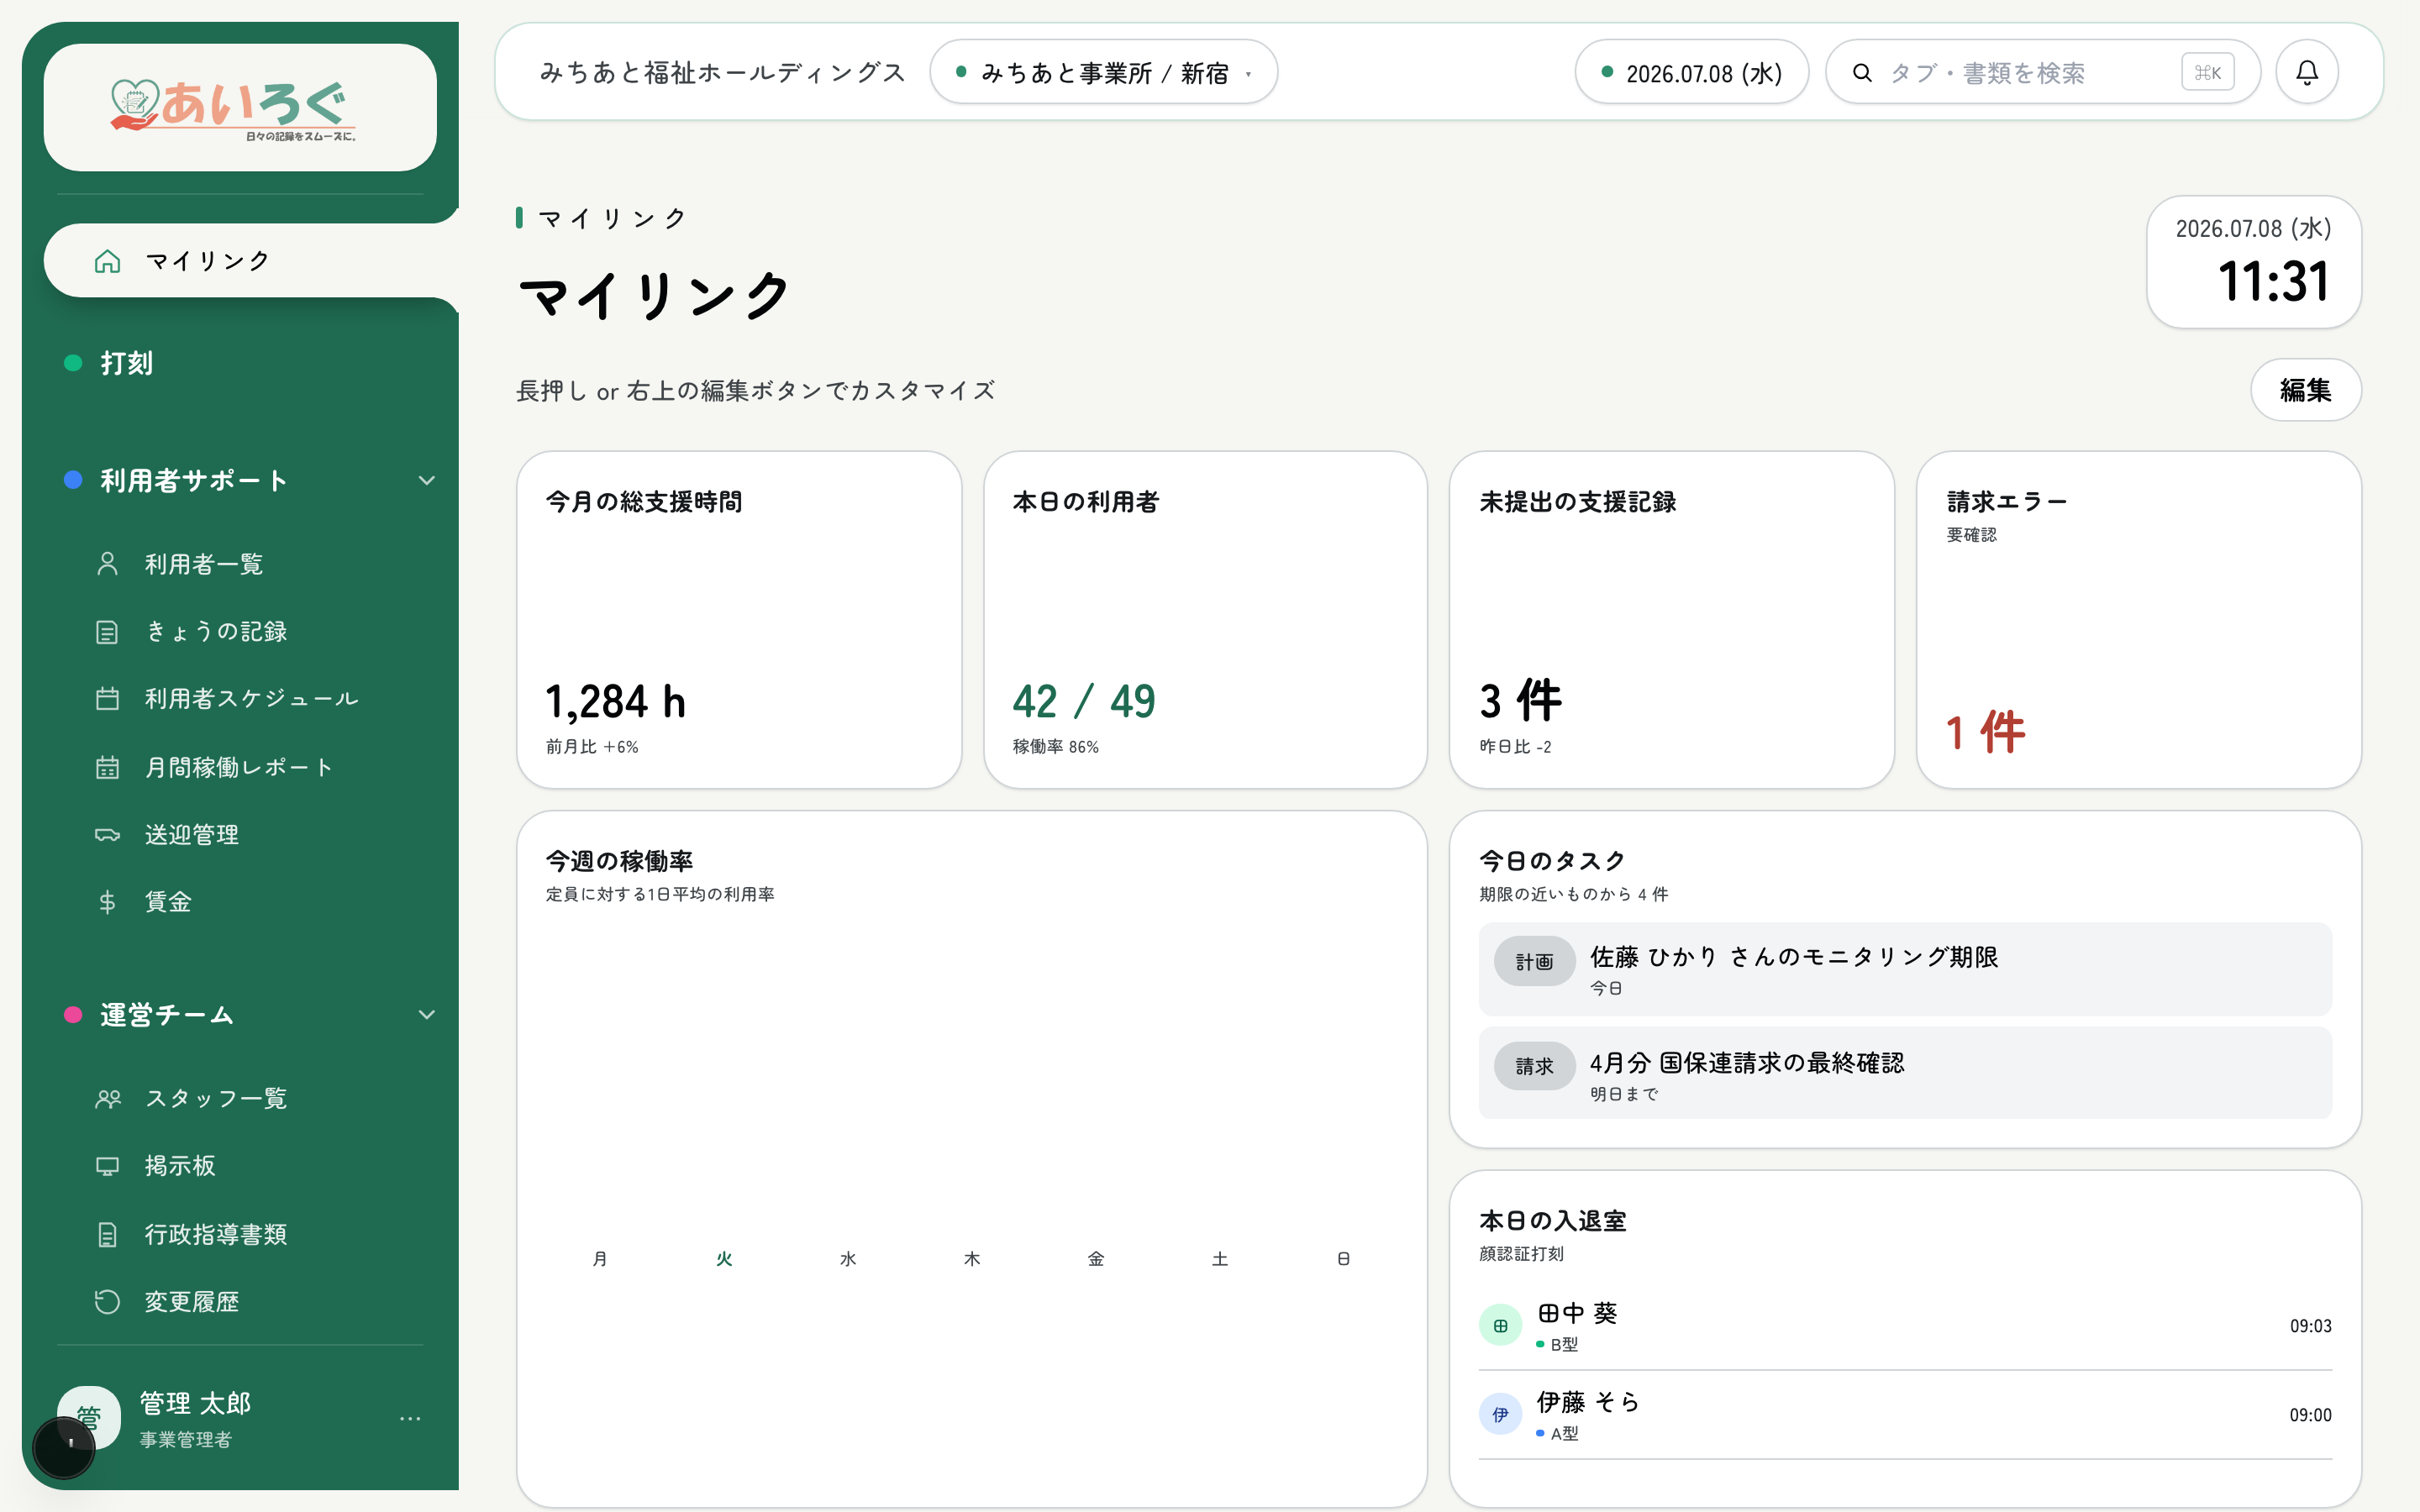This screenshot has height=1512, width=2420.
Task: Go to 掲示板
Action: click(x=180, y=1166)
